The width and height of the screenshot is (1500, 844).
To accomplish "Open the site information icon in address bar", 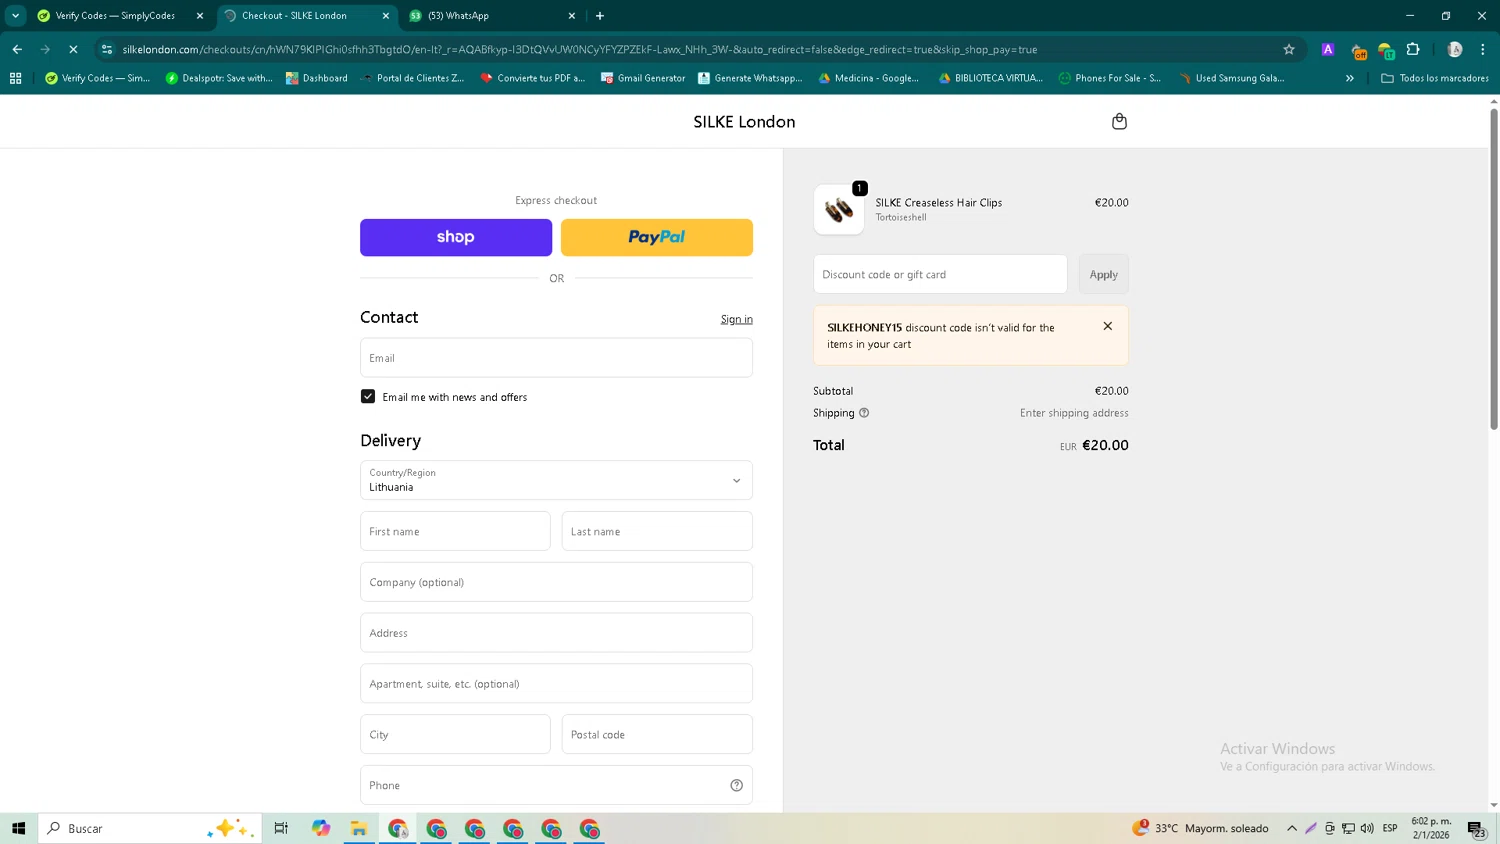I will click(107, 49).
